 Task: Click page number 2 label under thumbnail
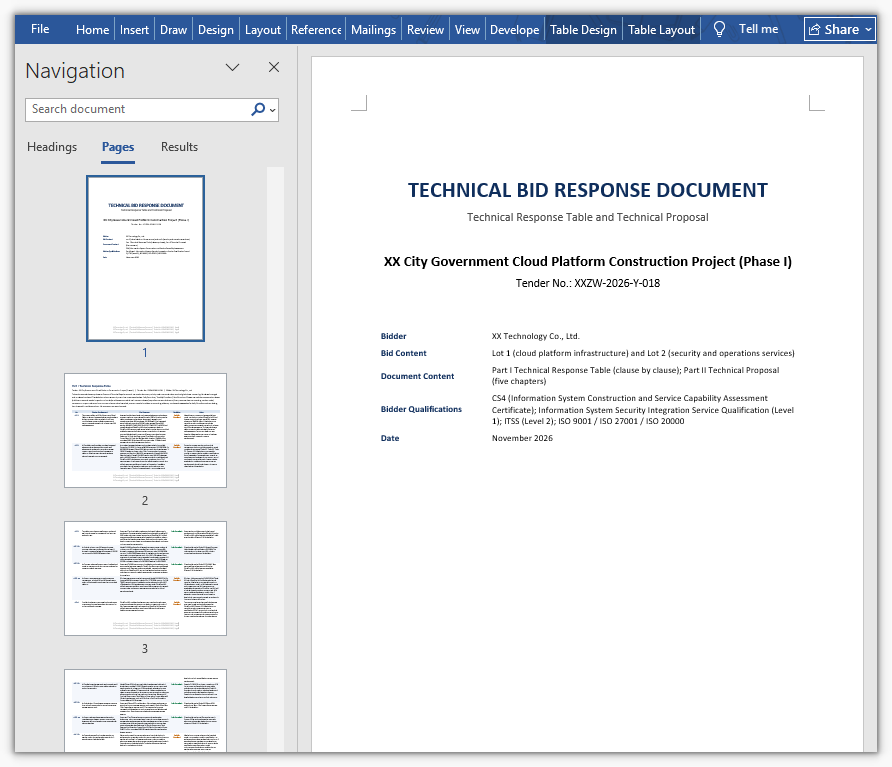[x=145, y=501]
